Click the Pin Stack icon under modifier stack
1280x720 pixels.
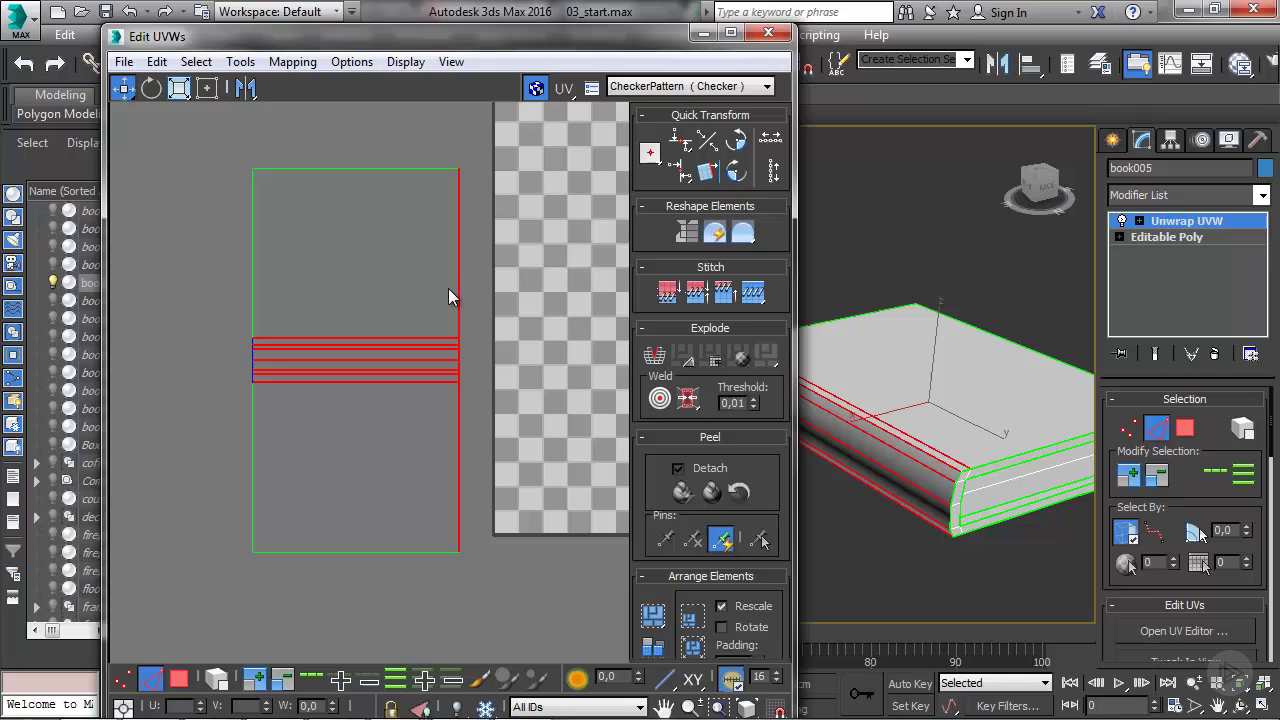pos(1120,353)
